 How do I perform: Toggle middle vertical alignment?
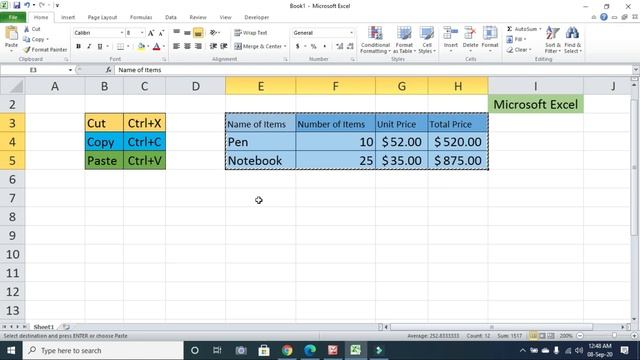[x=187, y=33]
